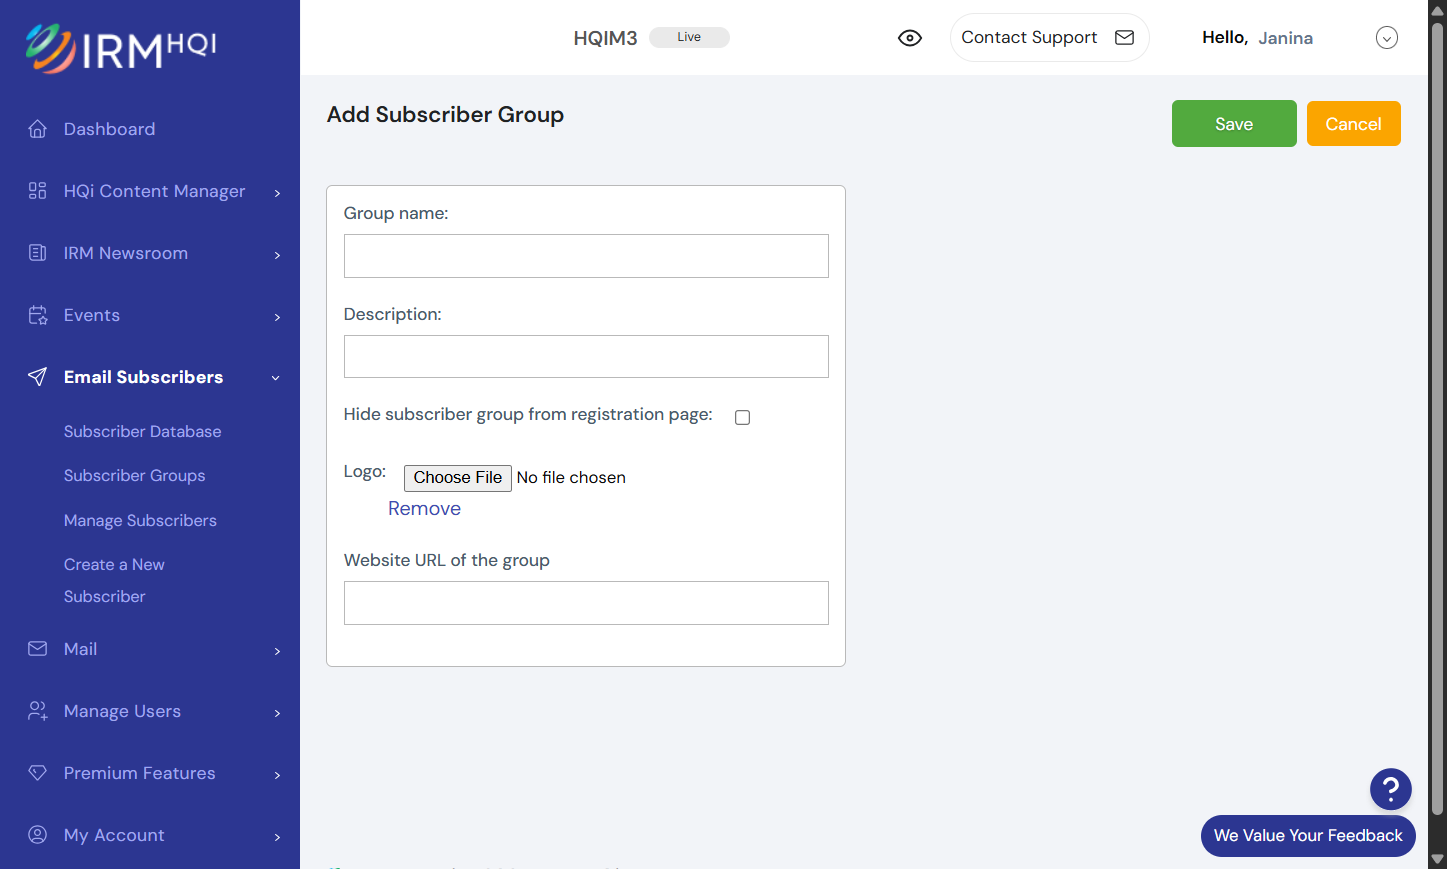Focus the Description input field
This screenshot has height=869, width=1447.
586,357
